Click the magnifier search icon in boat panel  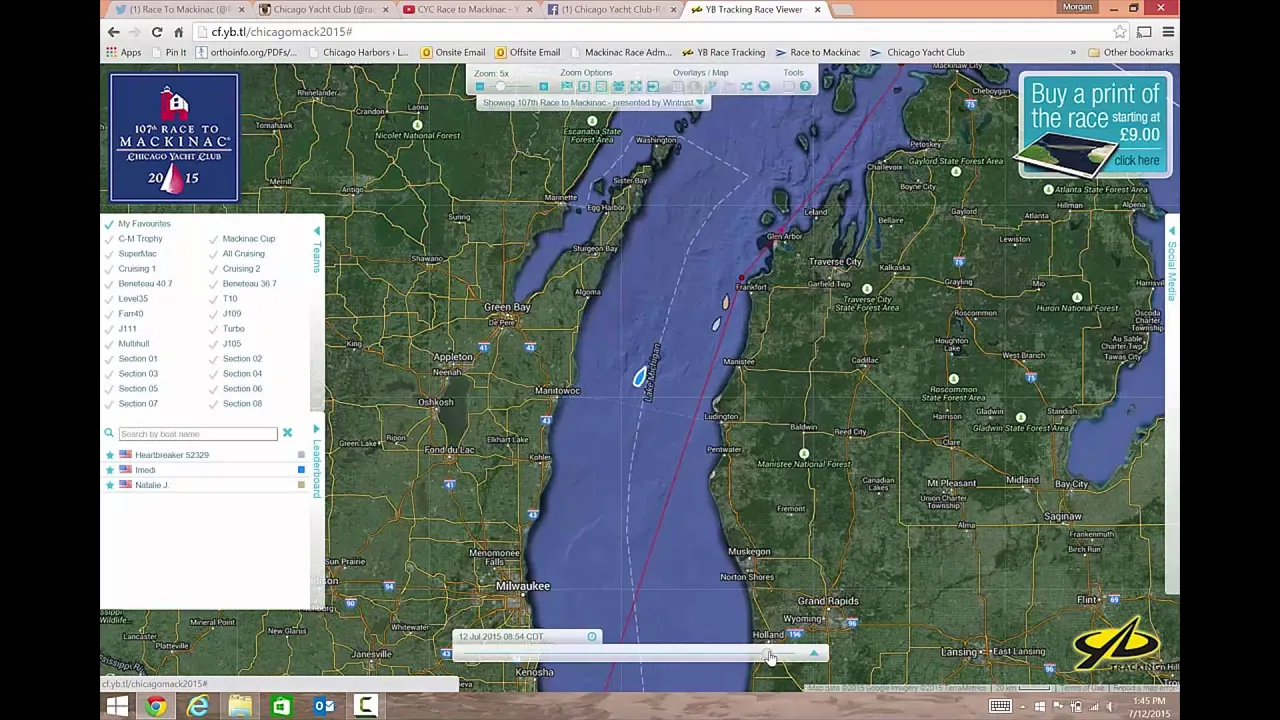pyautogui.click(x=109, y=433)
